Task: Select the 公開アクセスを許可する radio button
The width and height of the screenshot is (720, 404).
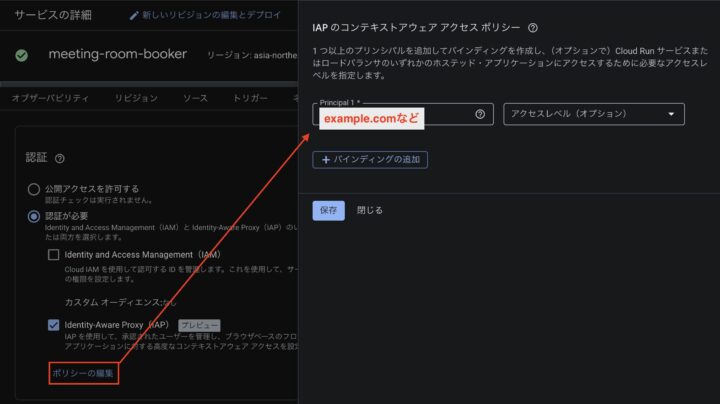Action: click(34, 188)
